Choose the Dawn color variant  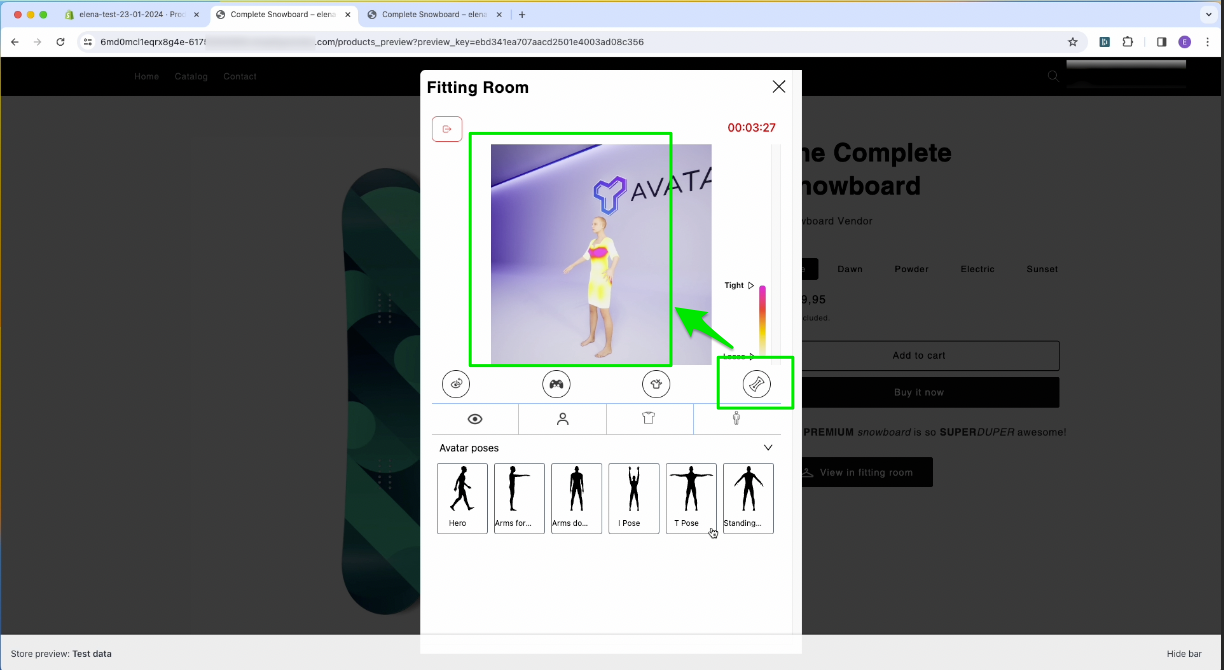point(850,269)
